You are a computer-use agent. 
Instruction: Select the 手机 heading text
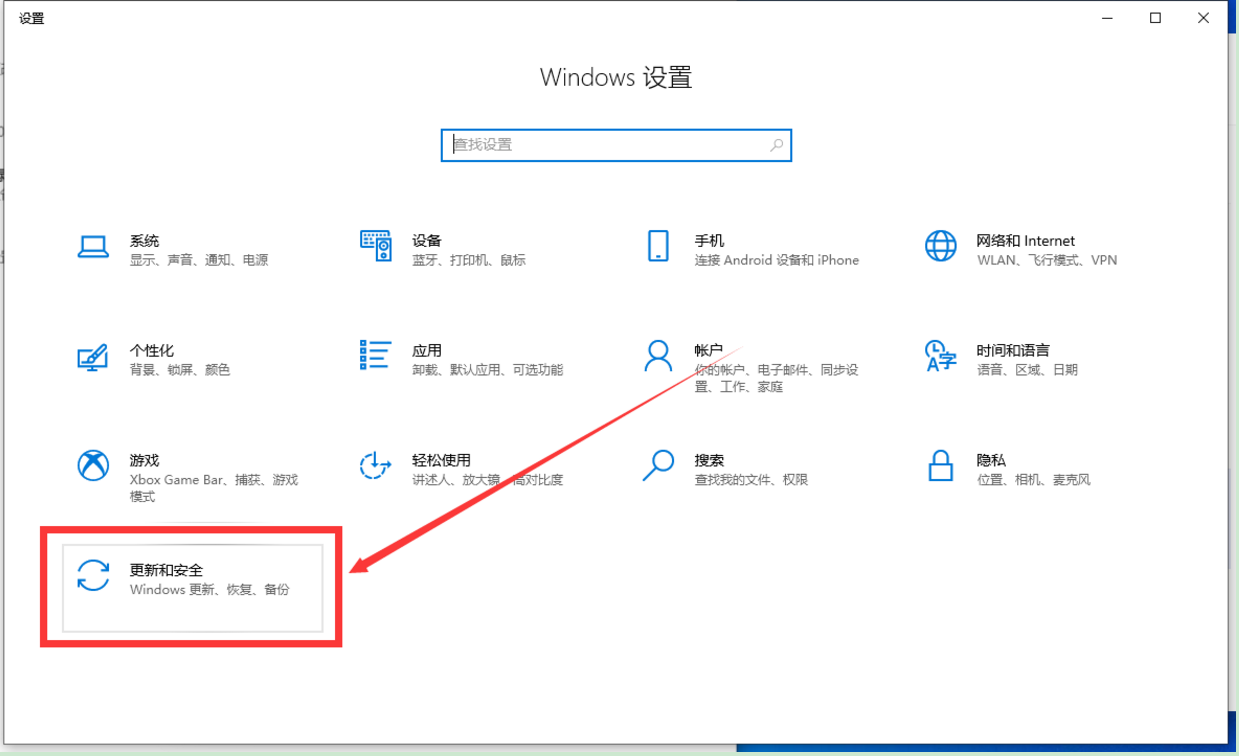(709, 241)
